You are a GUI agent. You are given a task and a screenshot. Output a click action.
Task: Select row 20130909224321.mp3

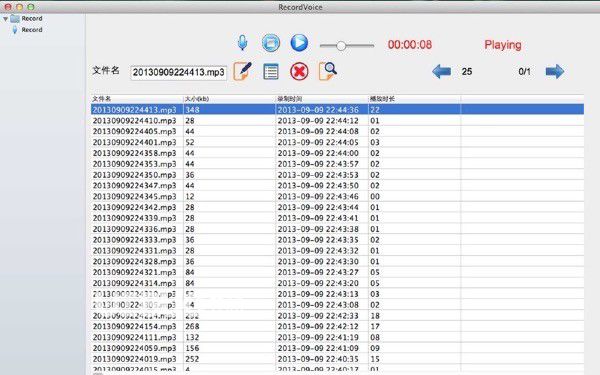(337, 272)
